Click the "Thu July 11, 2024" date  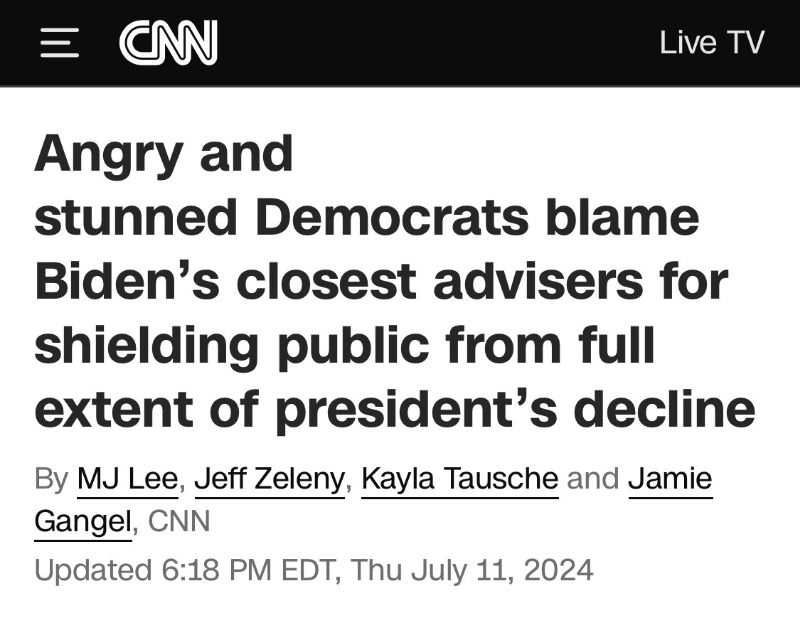(x=473, y=570)
